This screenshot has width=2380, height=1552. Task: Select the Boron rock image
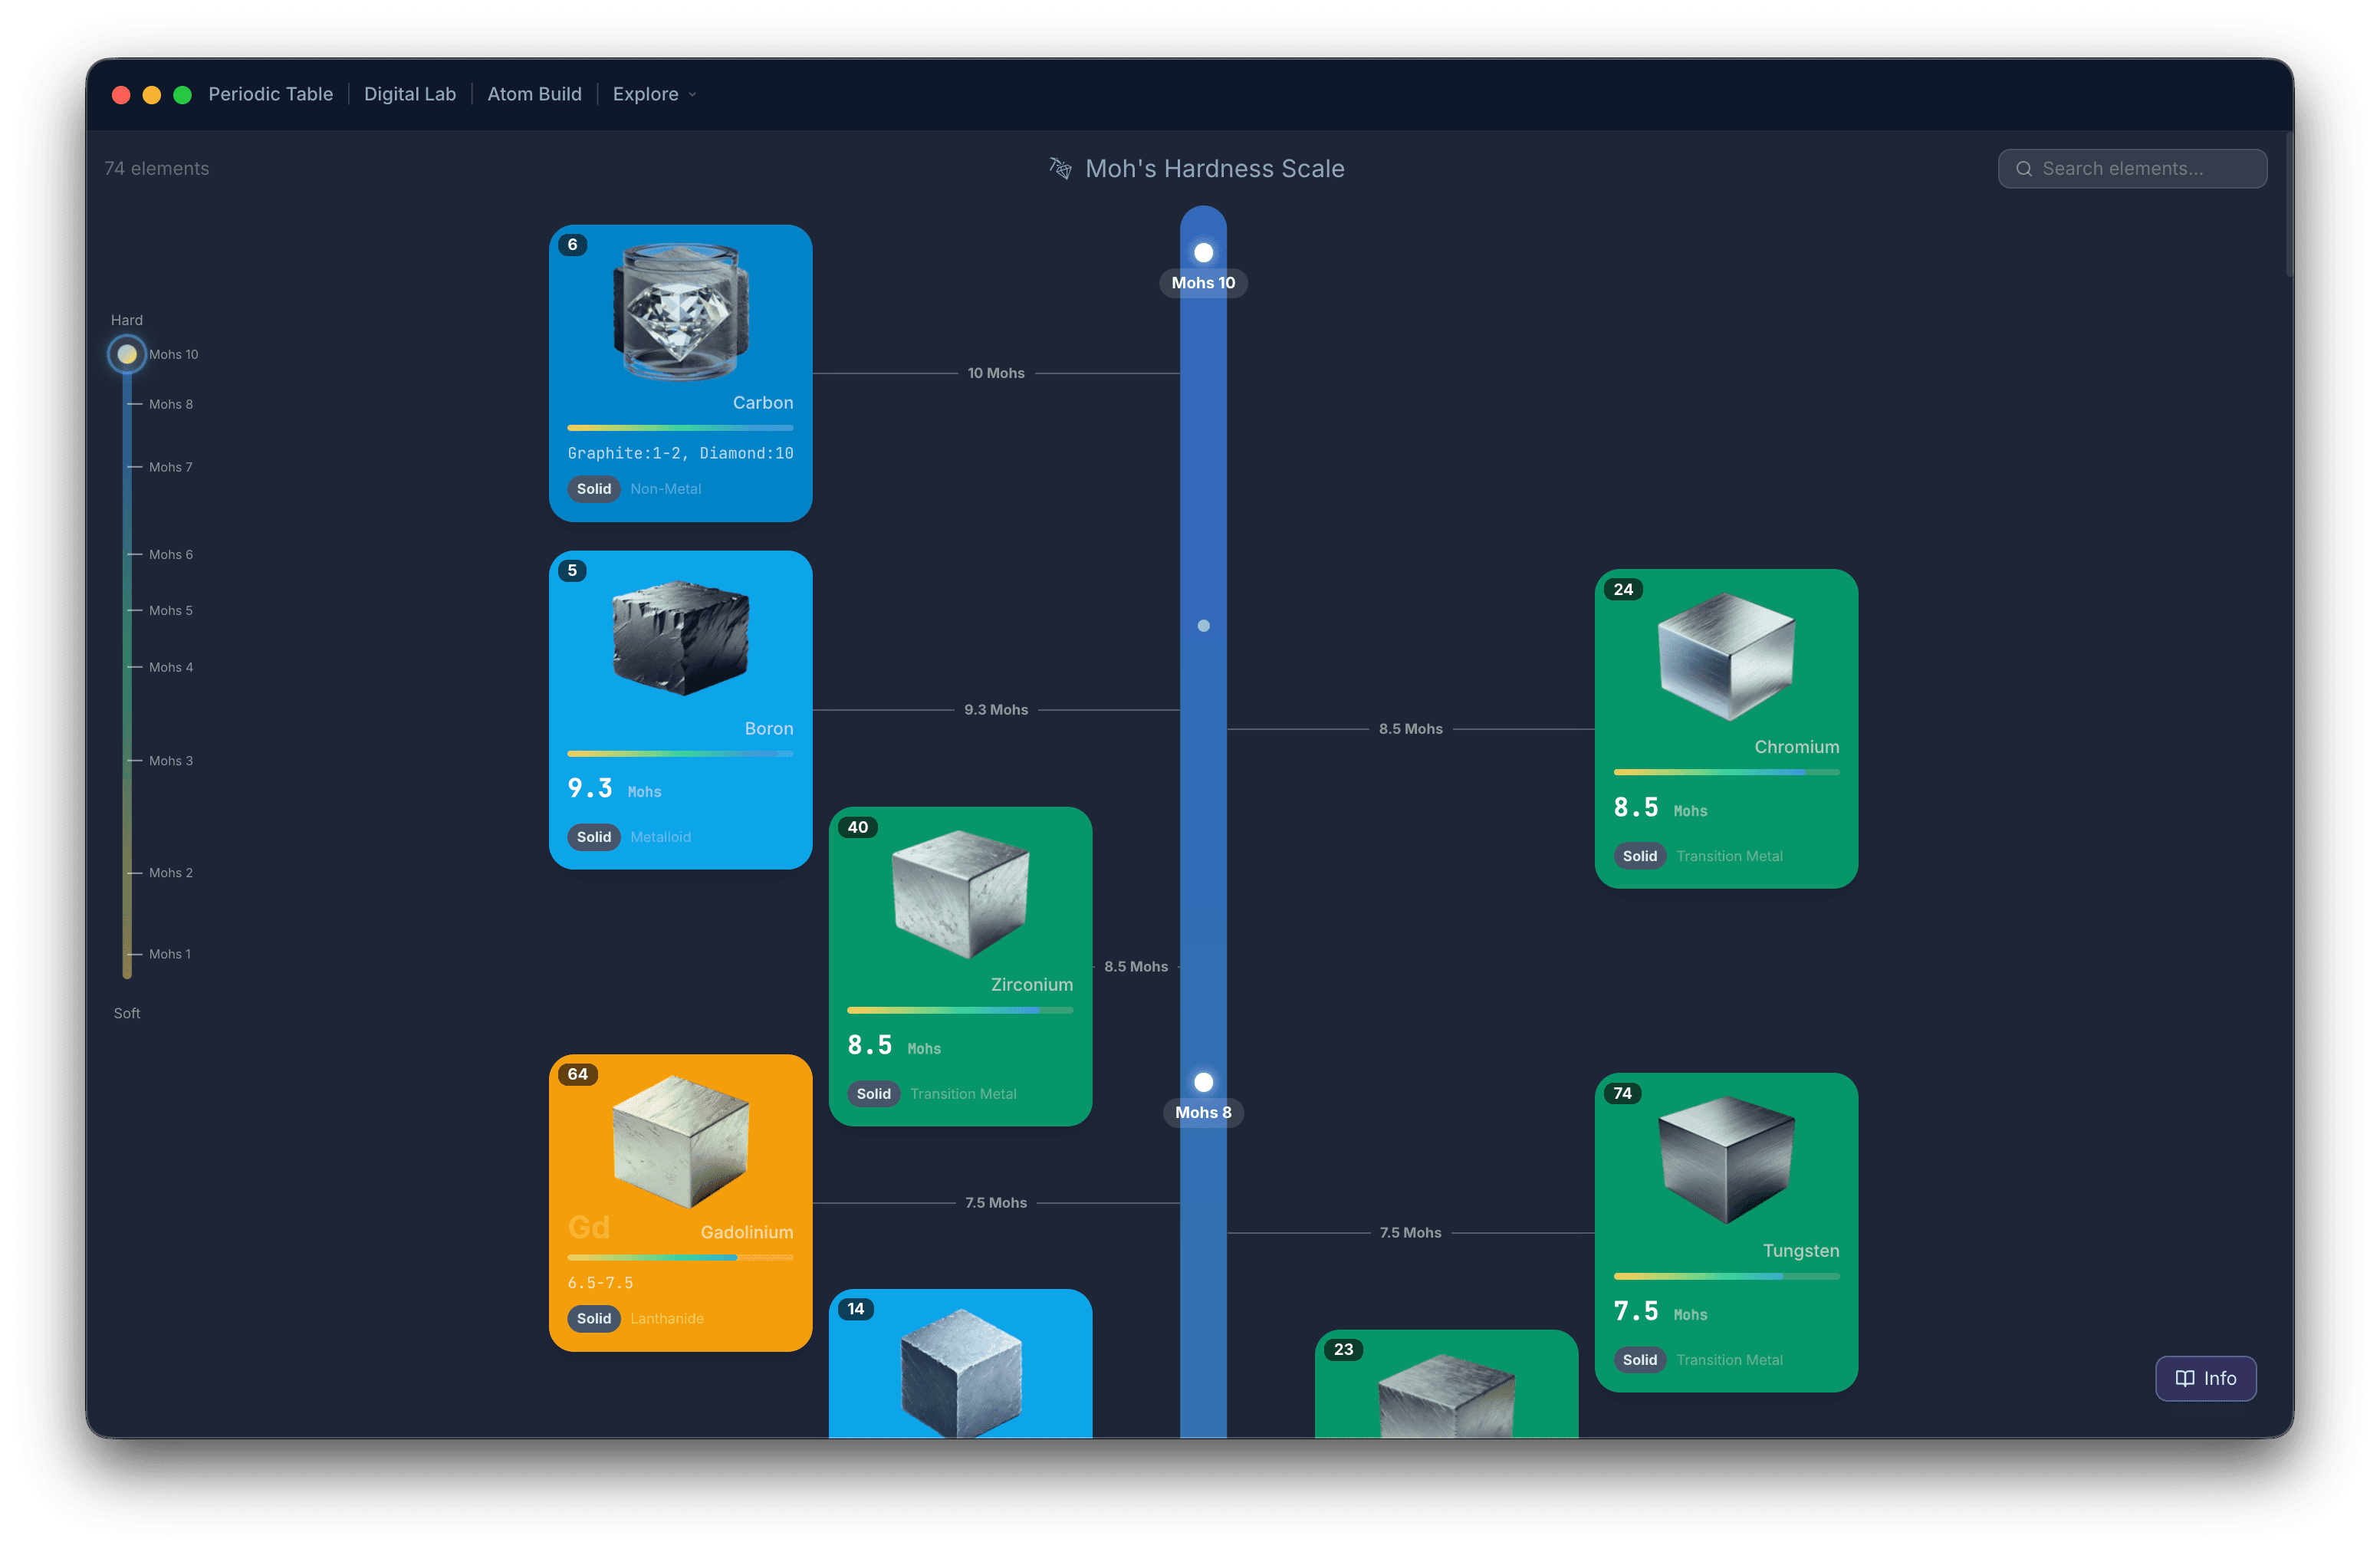point(680,638)
